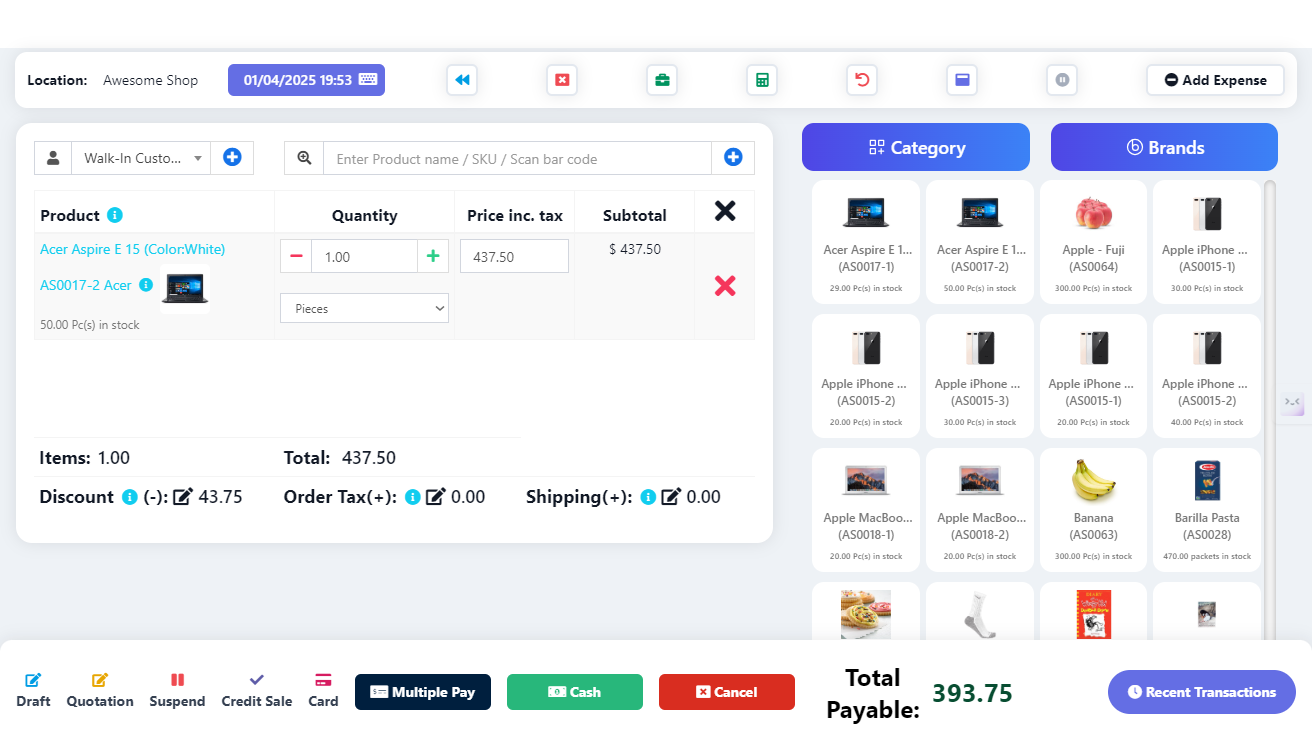This screenshot has height=753, width=1312.
Task: Click info icon next to AS0017-2 Acer
Action: tap(146, 285)
